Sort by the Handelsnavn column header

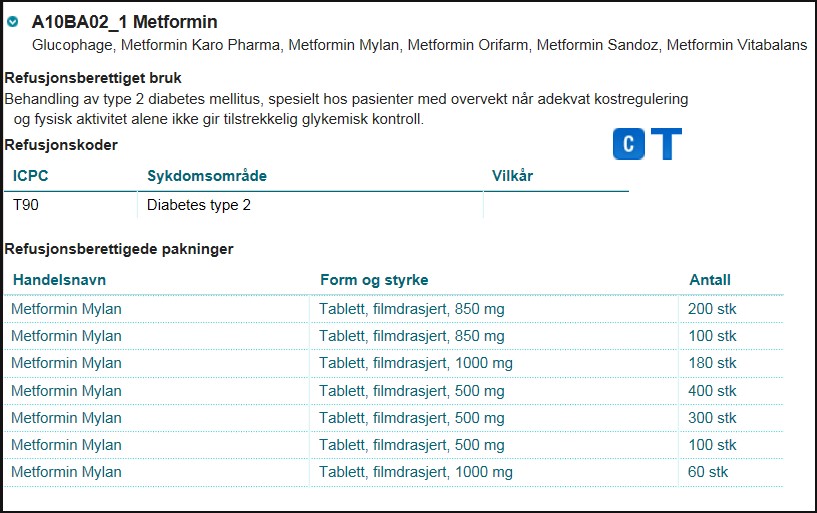[59, 280]
